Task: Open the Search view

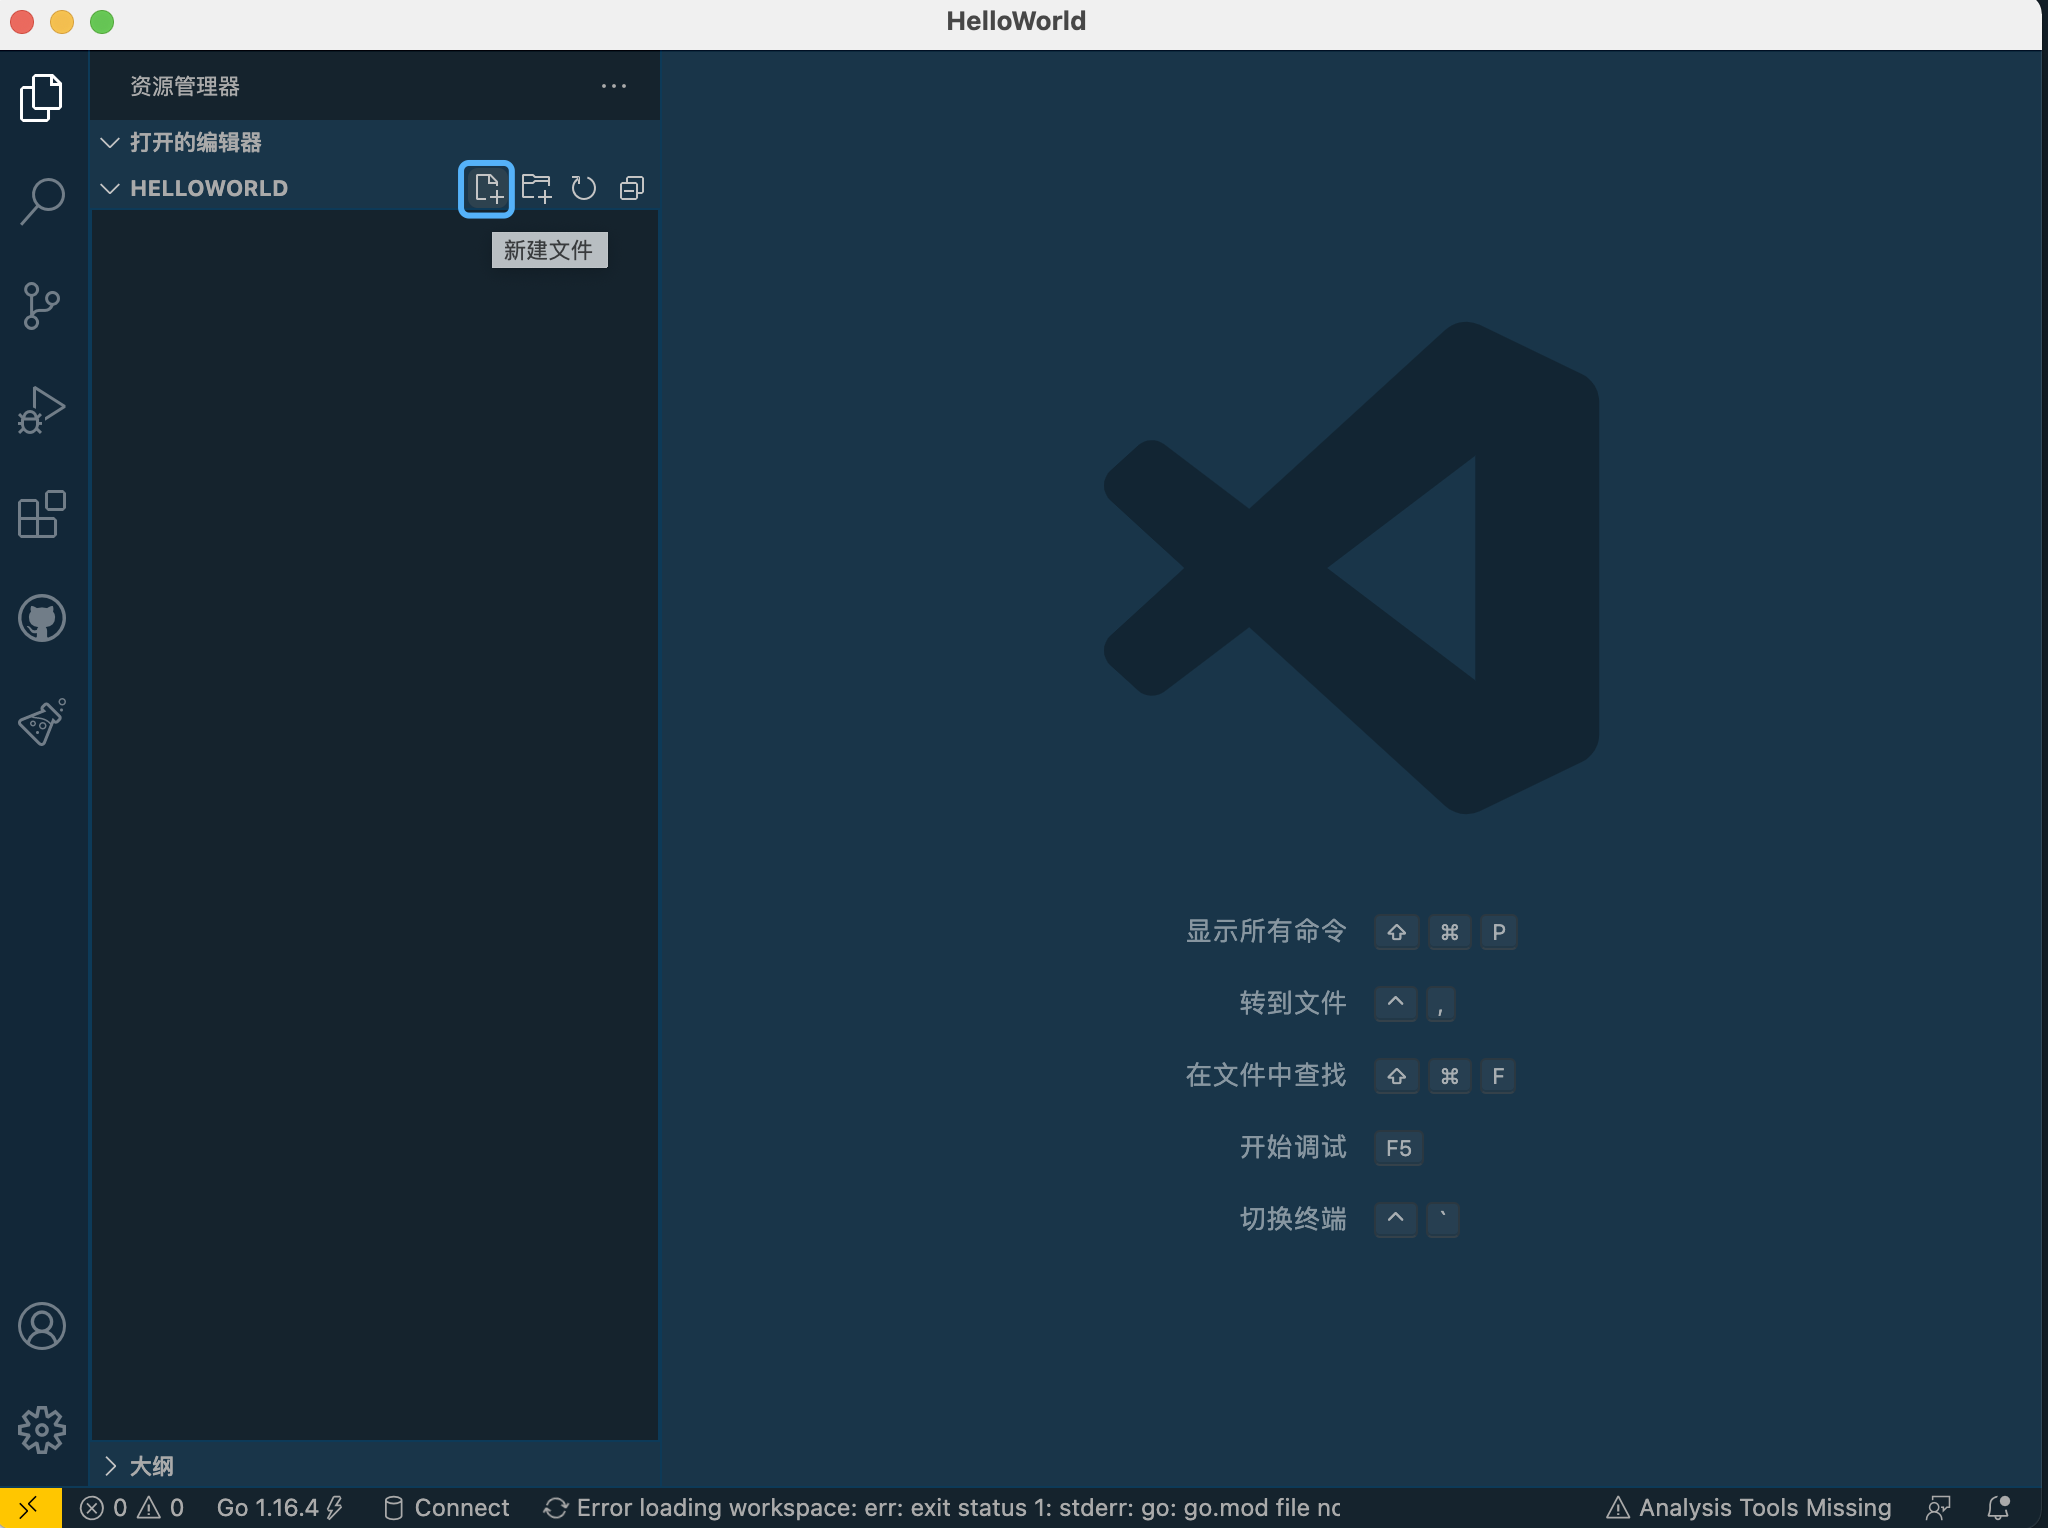Action: click(x=41, y=201)
